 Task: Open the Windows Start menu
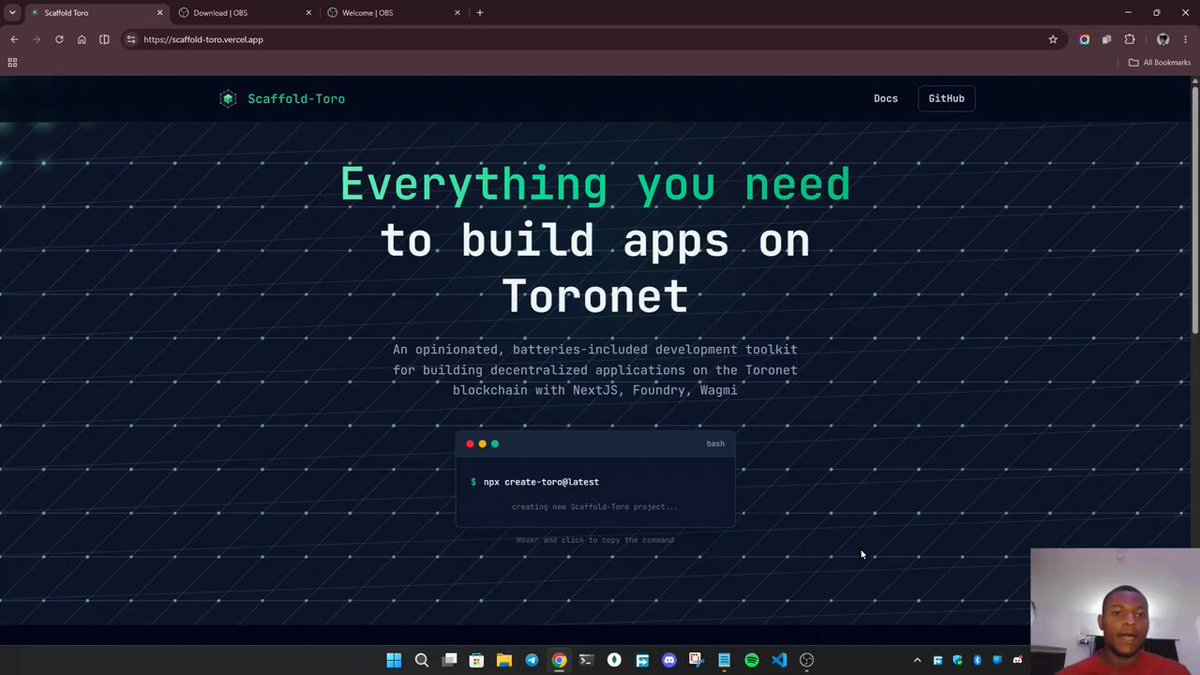pos(394,660)
